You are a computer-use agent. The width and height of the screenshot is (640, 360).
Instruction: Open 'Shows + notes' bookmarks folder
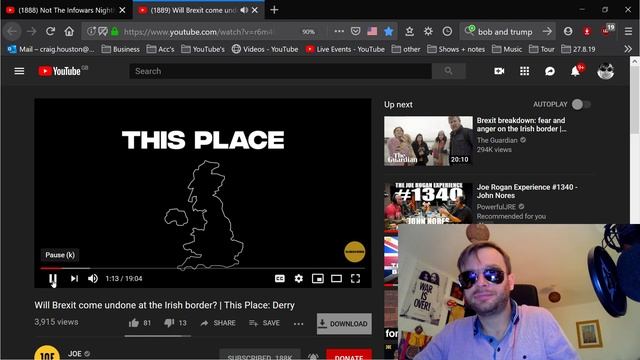click(456, 49)
